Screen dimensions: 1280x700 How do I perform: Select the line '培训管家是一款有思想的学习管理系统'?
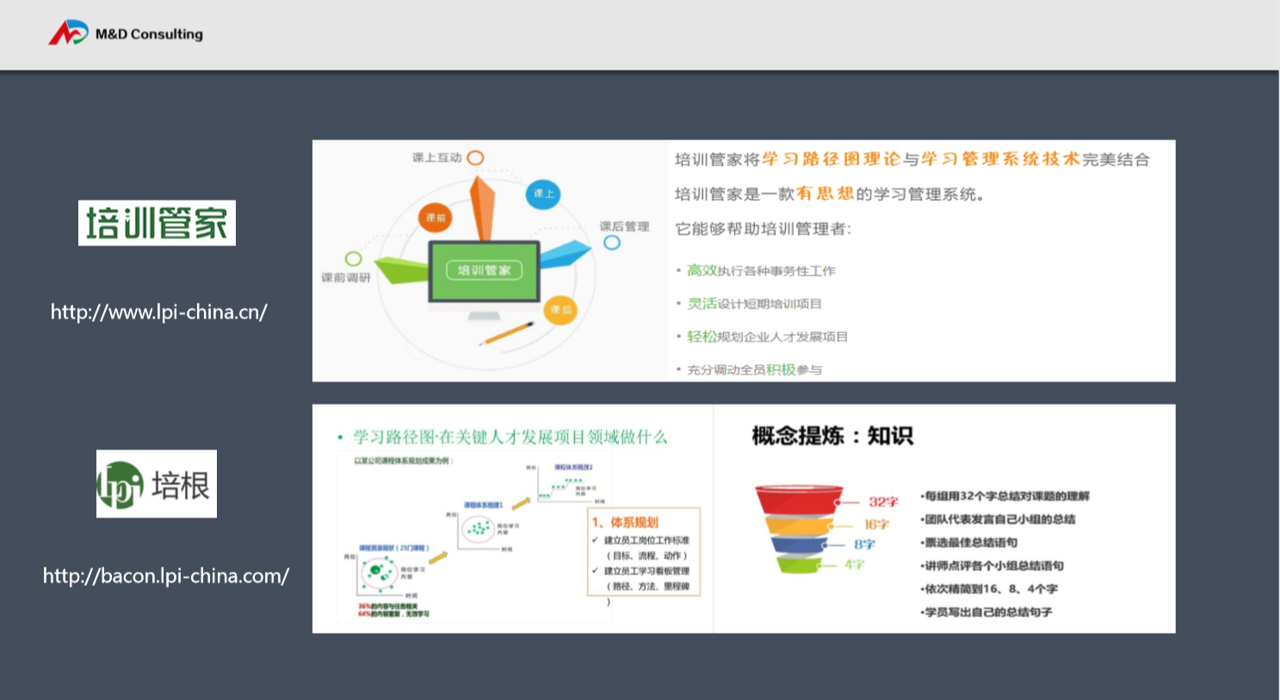(x=830, y=194)
